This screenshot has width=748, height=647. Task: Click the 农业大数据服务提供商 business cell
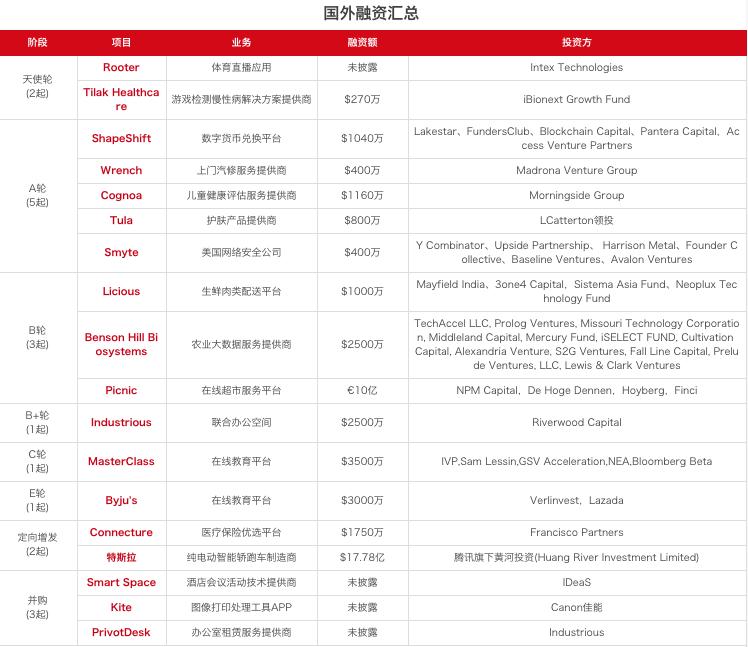tap(241, 344)
